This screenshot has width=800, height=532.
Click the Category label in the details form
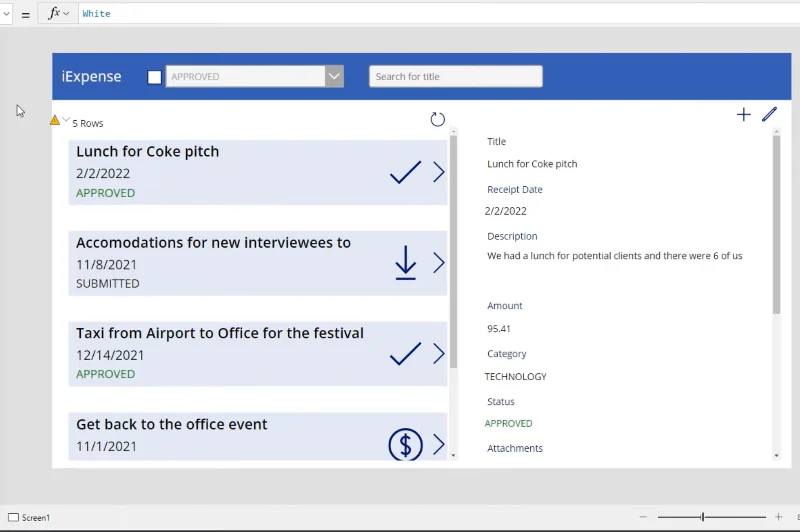[x=507, y=353]
